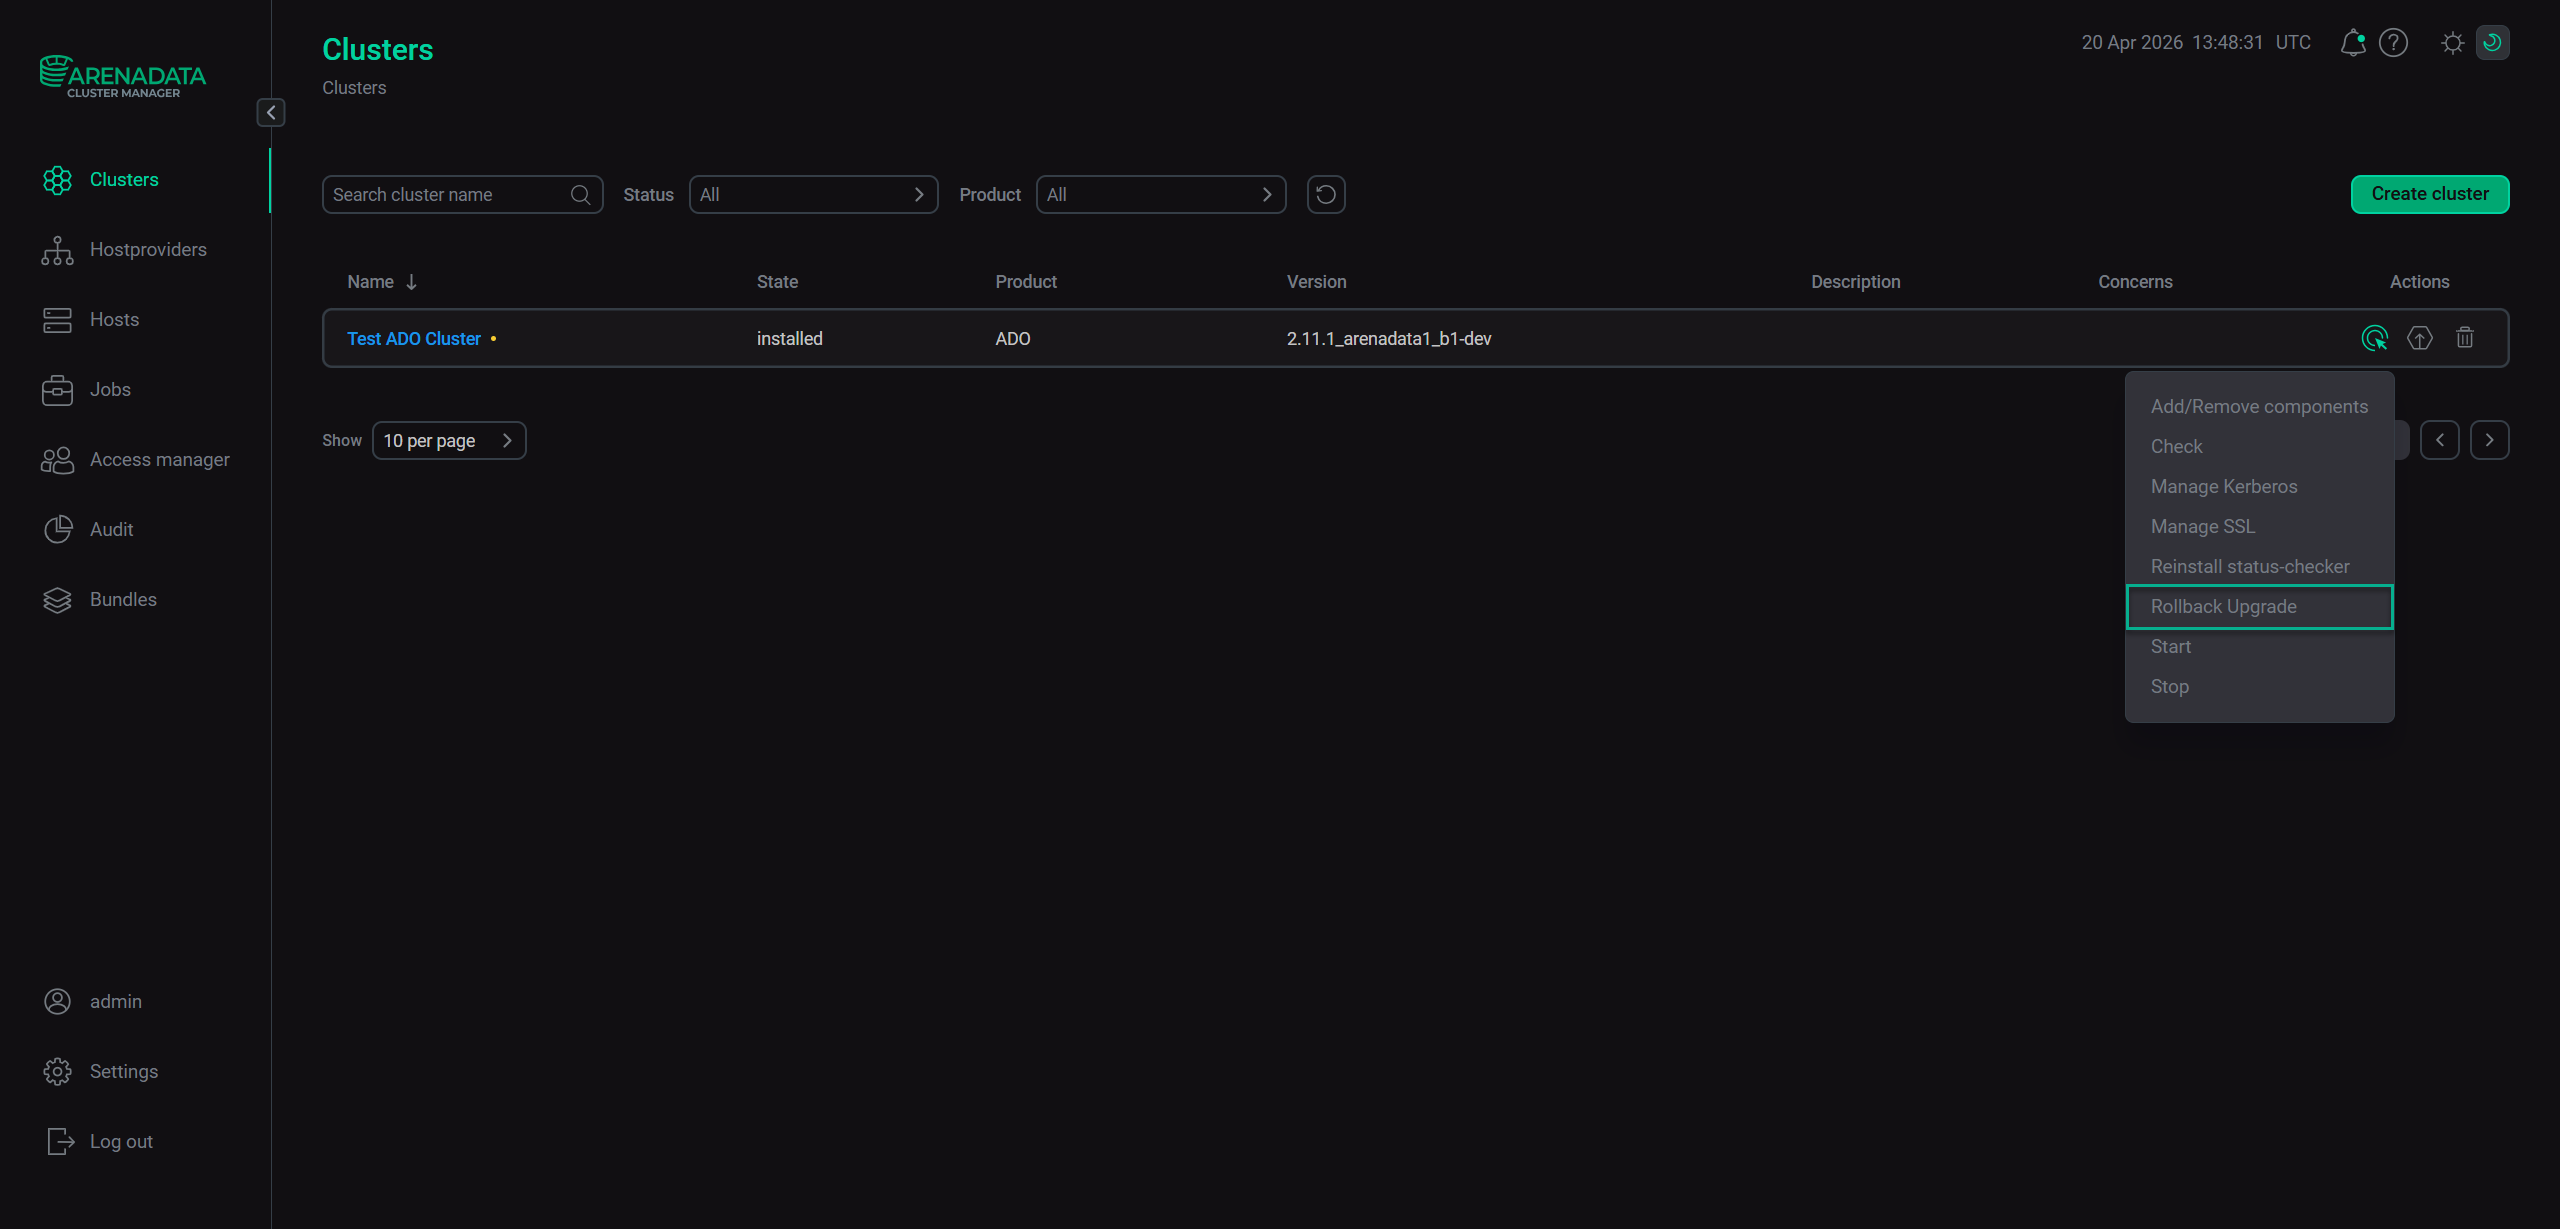
Task: Switch to light theme sun toggle
Action: pos(2452,43)
